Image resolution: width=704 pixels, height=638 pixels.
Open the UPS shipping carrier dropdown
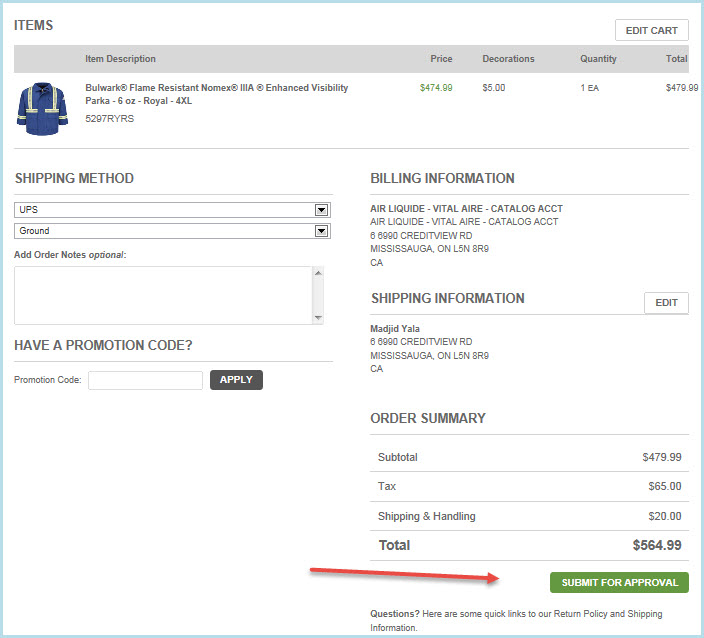165,210
